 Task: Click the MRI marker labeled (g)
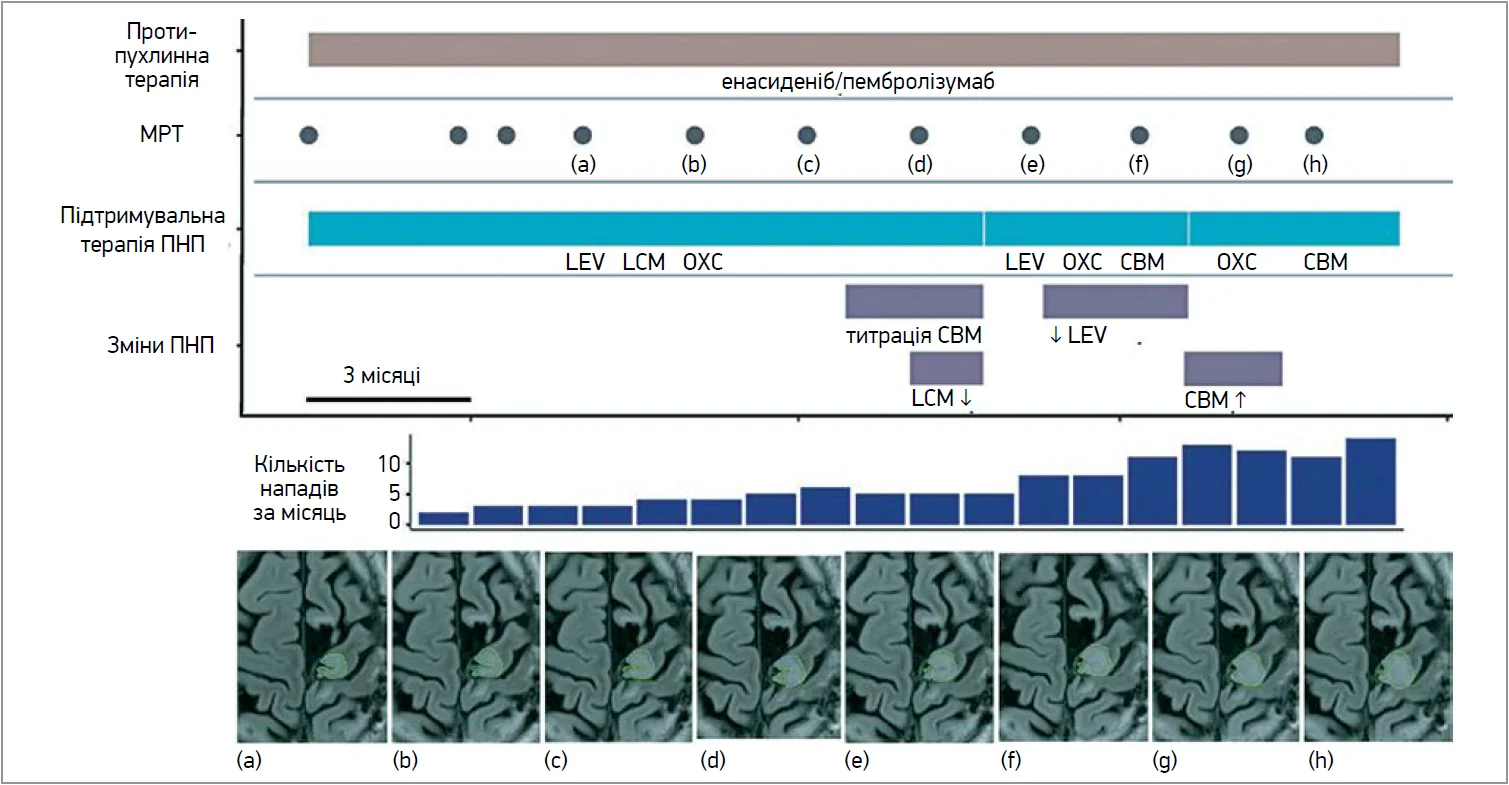tap(1239, 135)
